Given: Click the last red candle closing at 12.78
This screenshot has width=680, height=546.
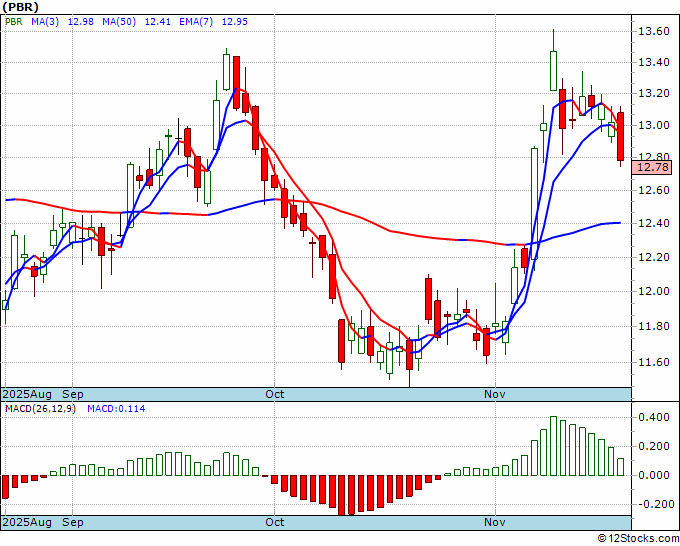Looking at the screenshot, I should pyautogui.click(x=621, y=137).
